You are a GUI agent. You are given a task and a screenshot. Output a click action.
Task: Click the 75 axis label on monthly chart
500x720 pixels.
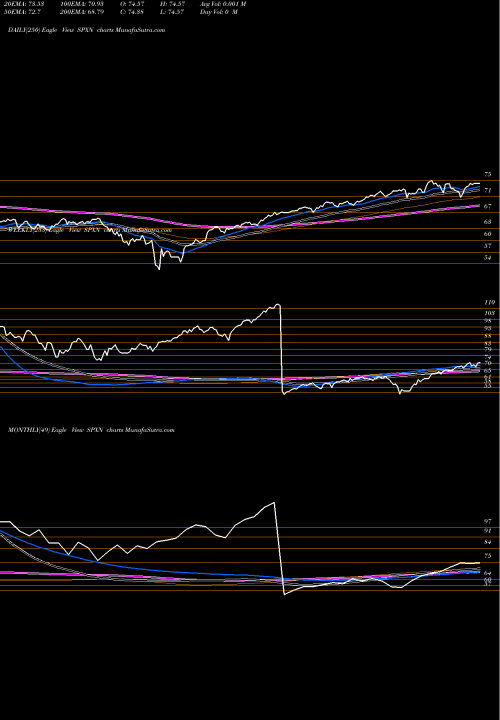click(x=488, y=556)
